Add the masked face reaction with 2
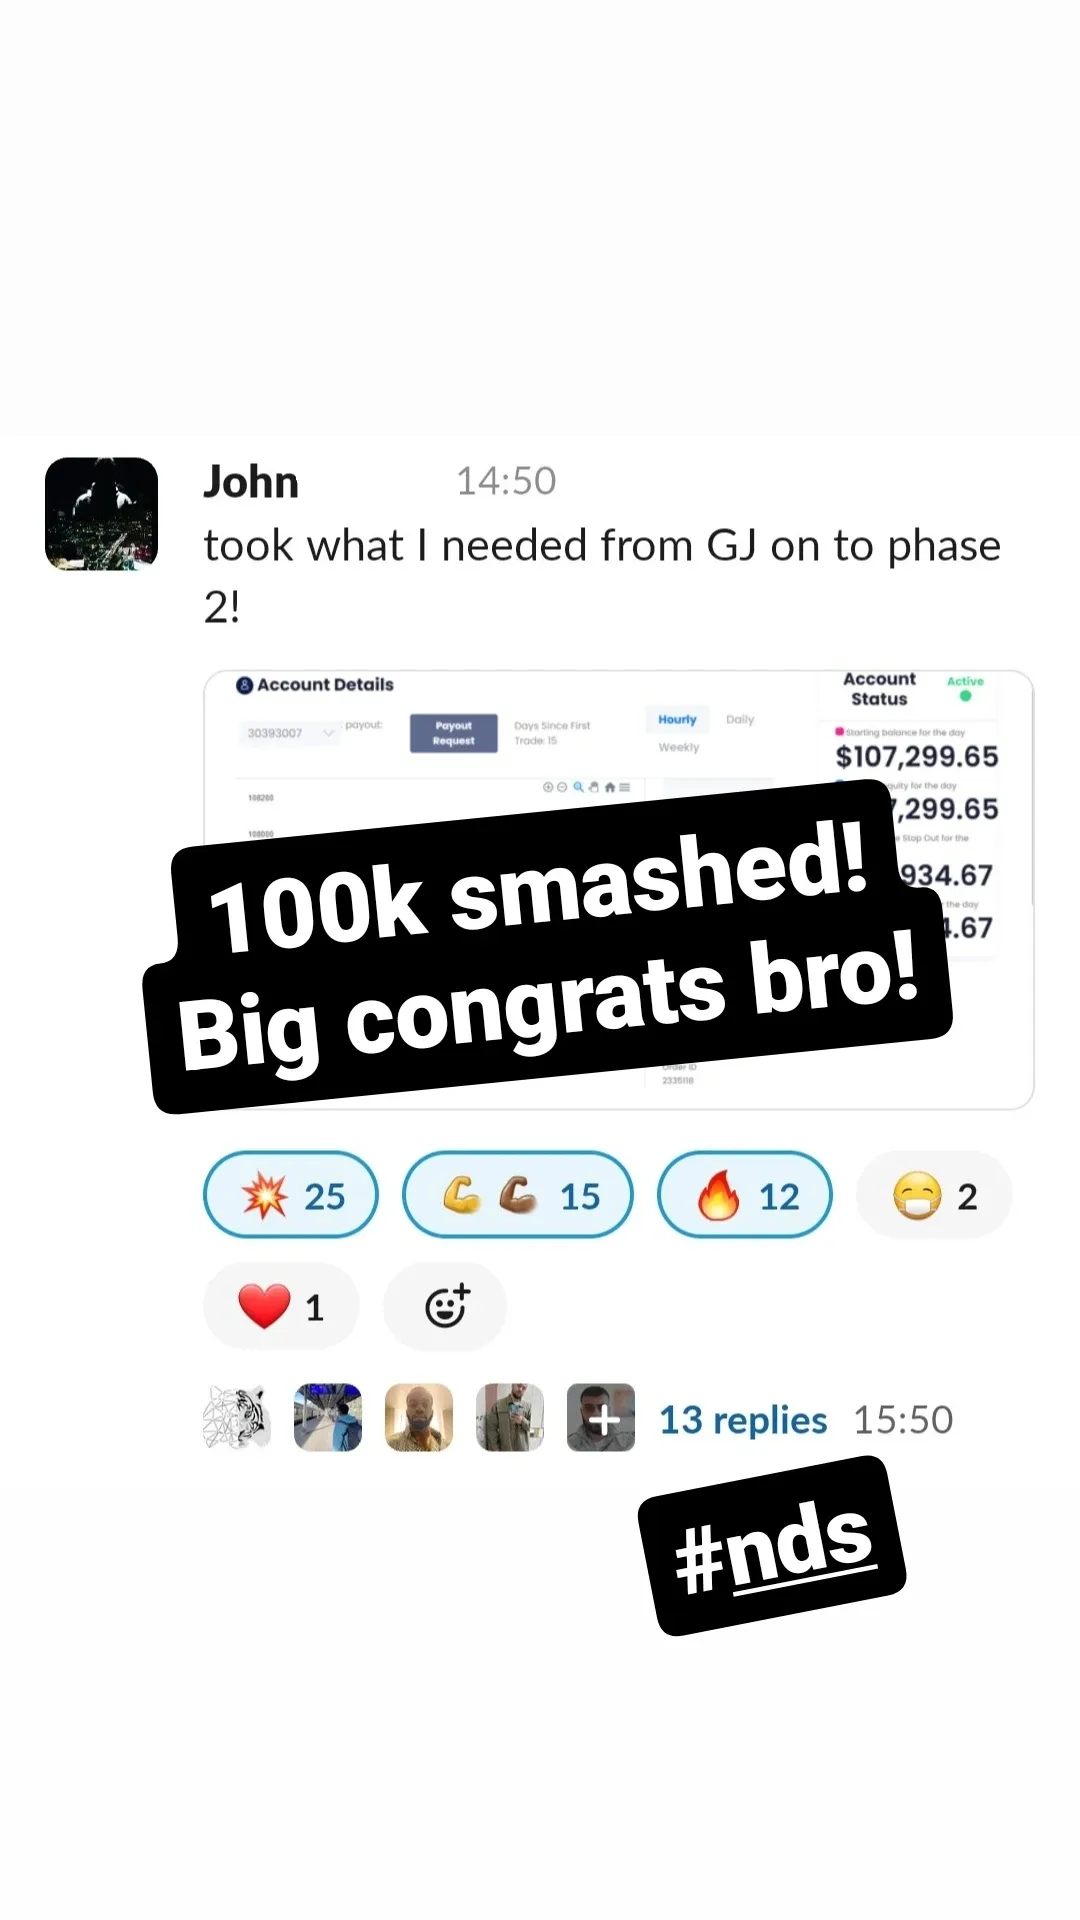 coord(934,1195)
